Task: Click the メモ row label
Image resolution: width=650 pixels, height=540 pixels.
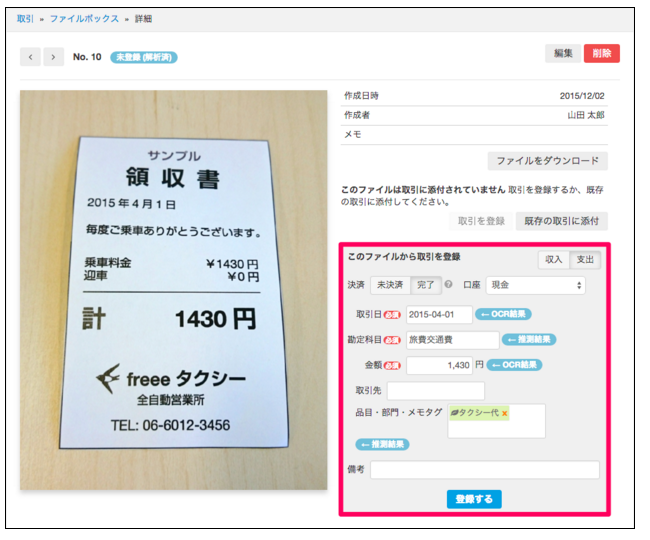Action: point(352,135)
